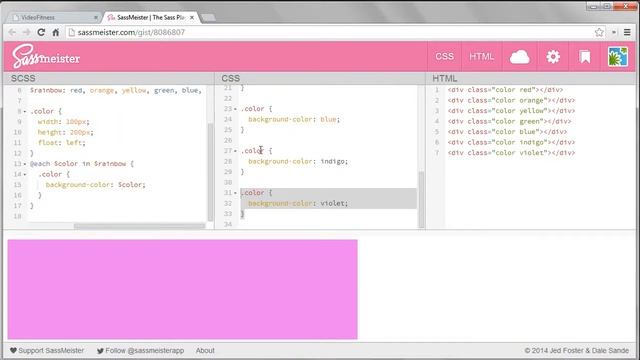
Task: Switch to the VideoFitness tab
Action: (x=53, y=18)
